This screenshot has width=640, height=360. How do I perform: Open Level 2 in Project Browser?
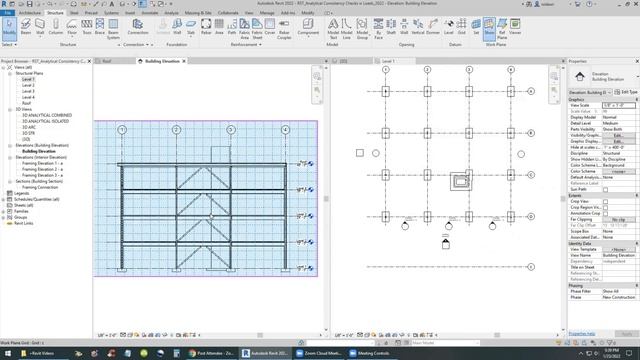28,85
